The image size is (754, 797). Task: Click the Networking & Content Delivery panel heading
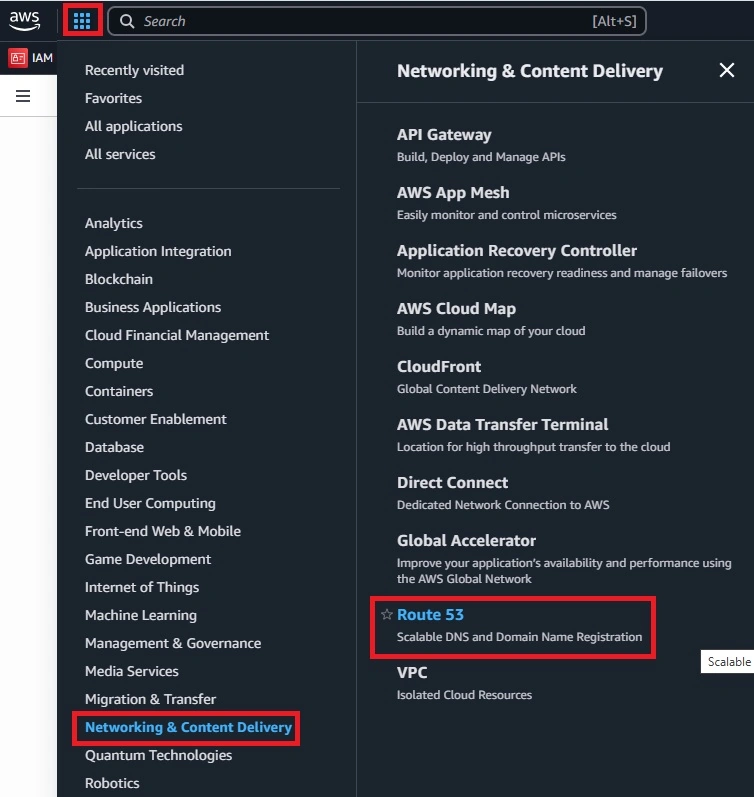coord(530,71)
